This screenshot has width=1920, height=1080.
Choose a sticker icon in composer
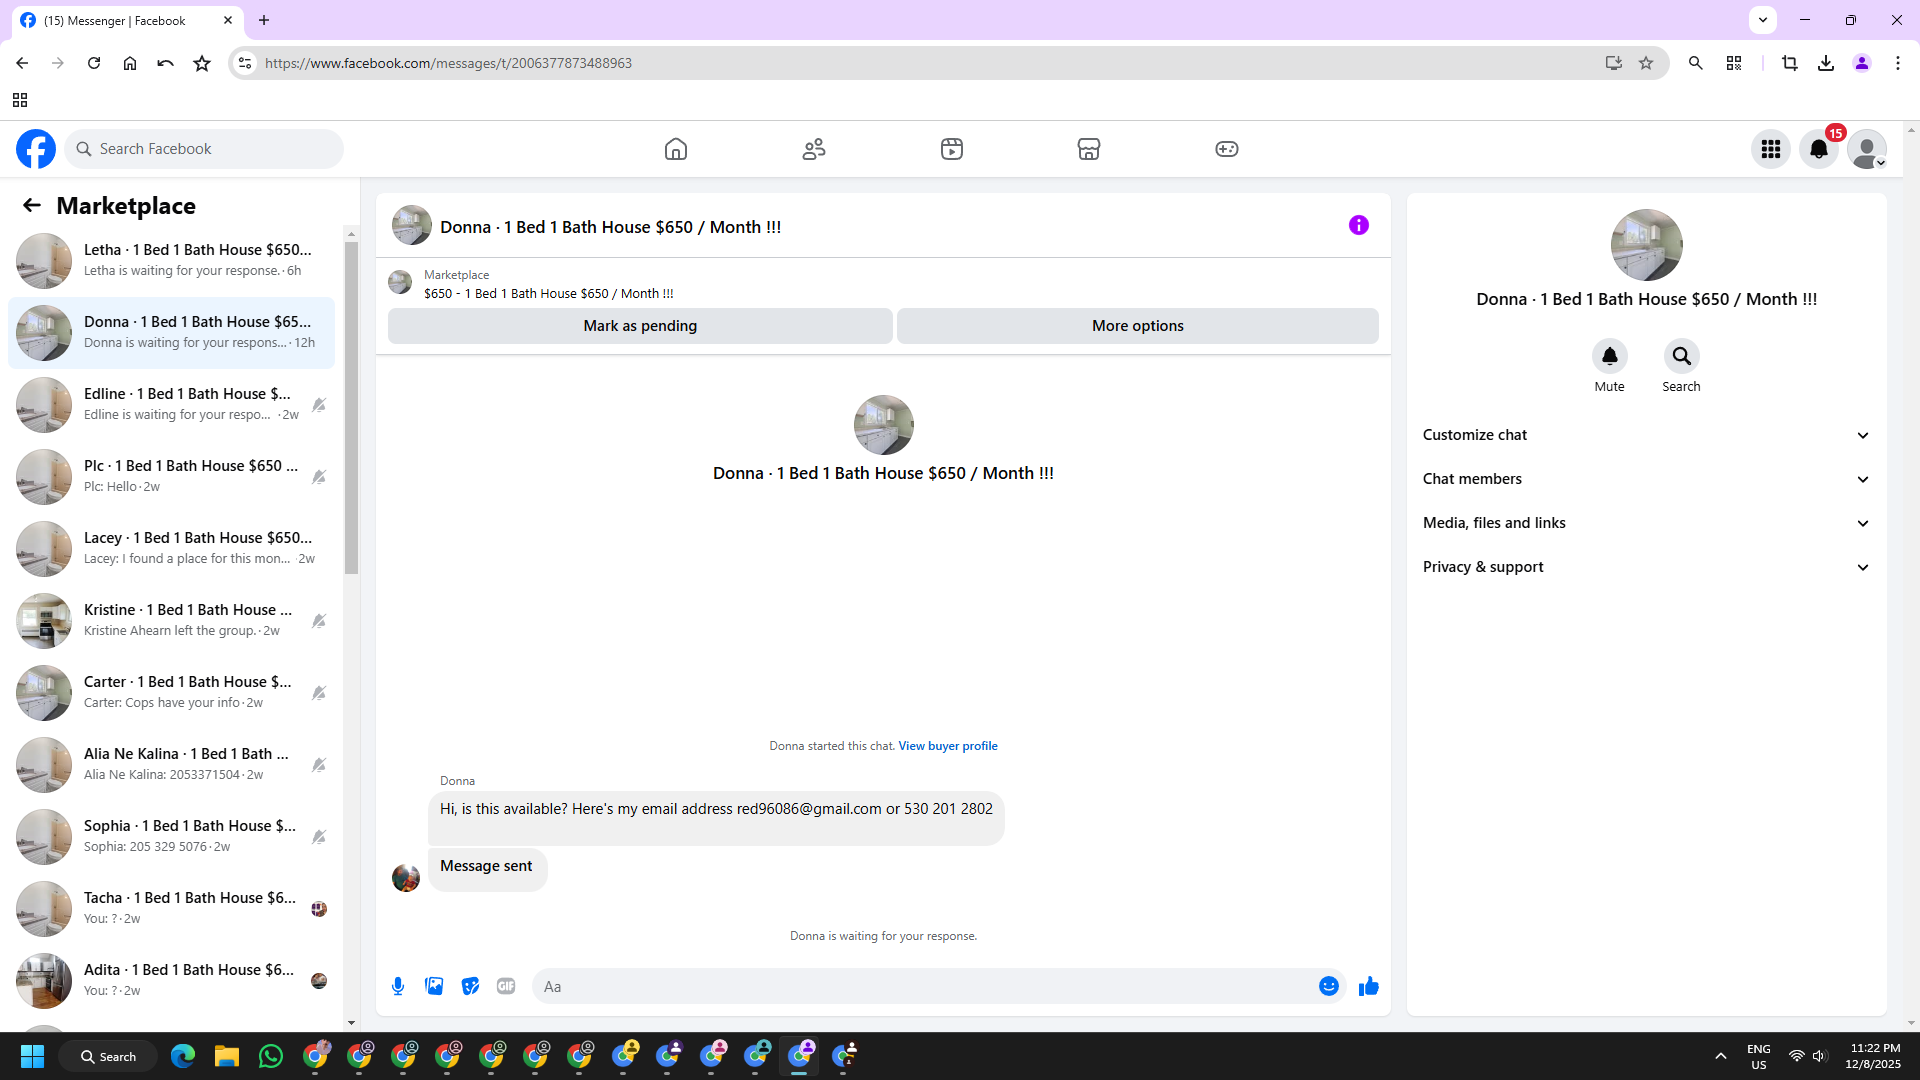(x=470, y=986)
